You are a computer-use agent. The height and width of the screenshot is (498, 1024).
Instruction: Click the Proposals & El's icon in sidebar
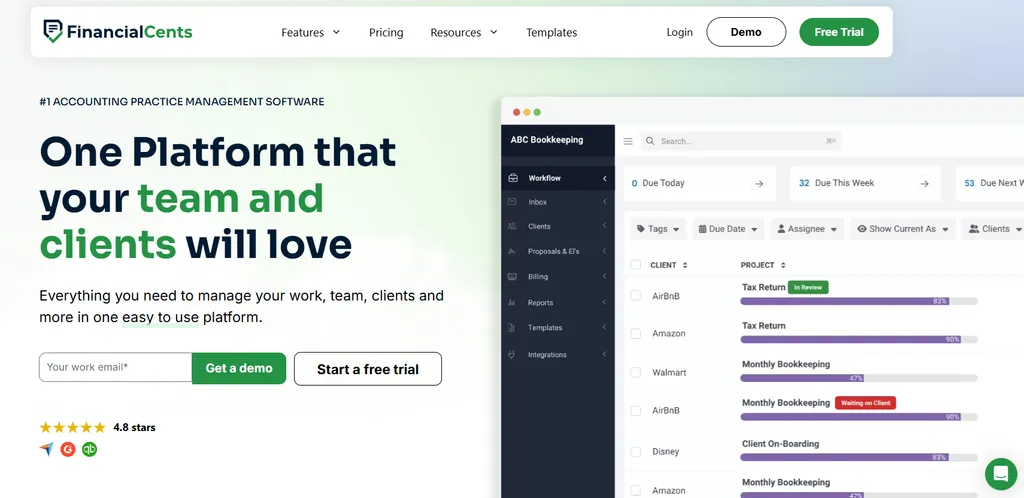click(513, 251)
